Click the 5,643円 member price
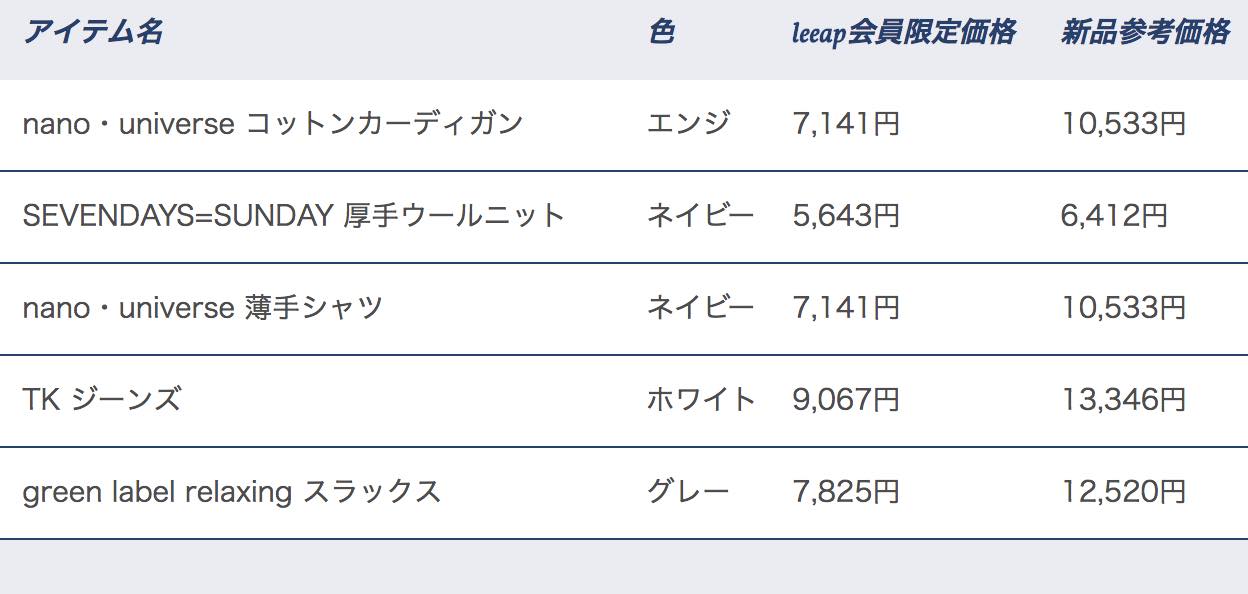 [846, 215]
